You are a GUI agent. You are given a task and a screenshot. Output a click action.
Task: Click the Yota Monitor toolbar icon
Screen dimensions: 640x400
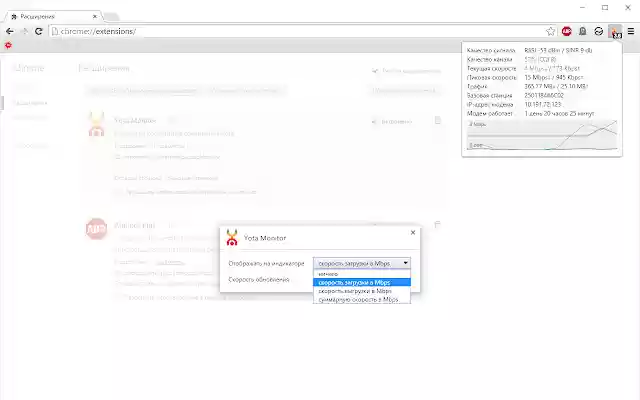615,31
